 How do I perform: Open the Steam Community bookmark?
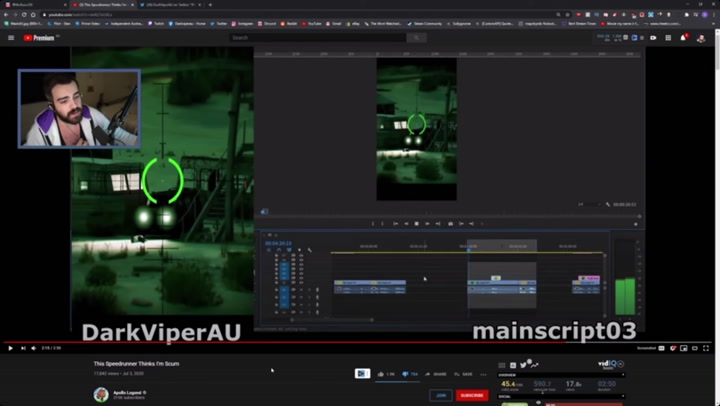(425, 23)
